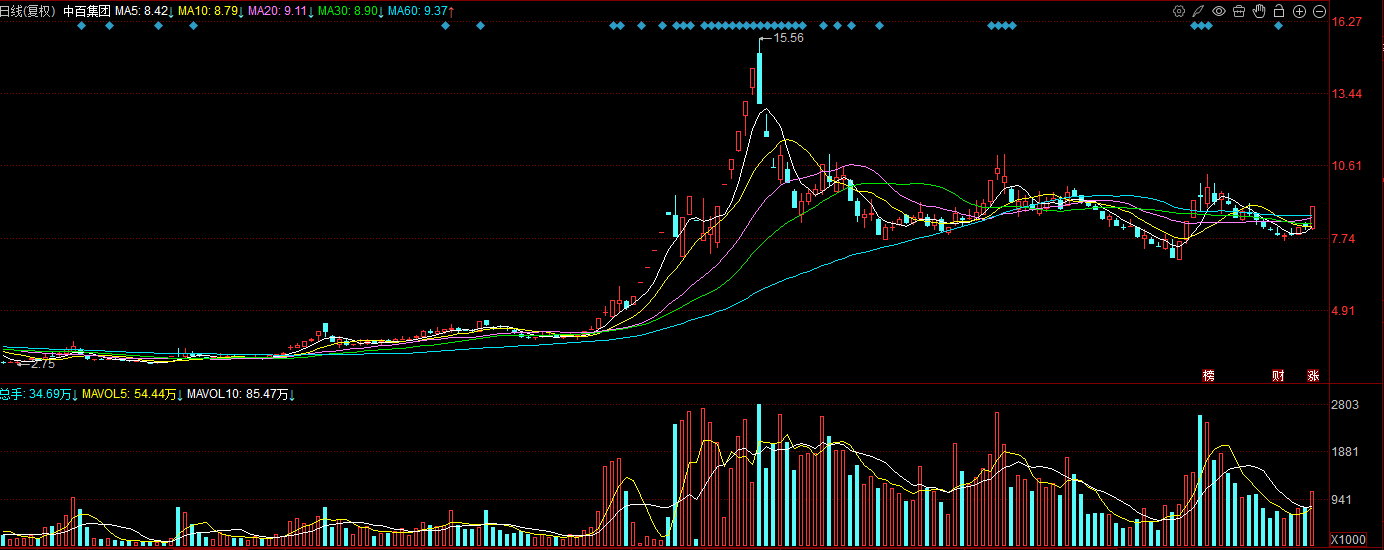Select the MA60: 9.37 indicator label

[x=420, y=11]
